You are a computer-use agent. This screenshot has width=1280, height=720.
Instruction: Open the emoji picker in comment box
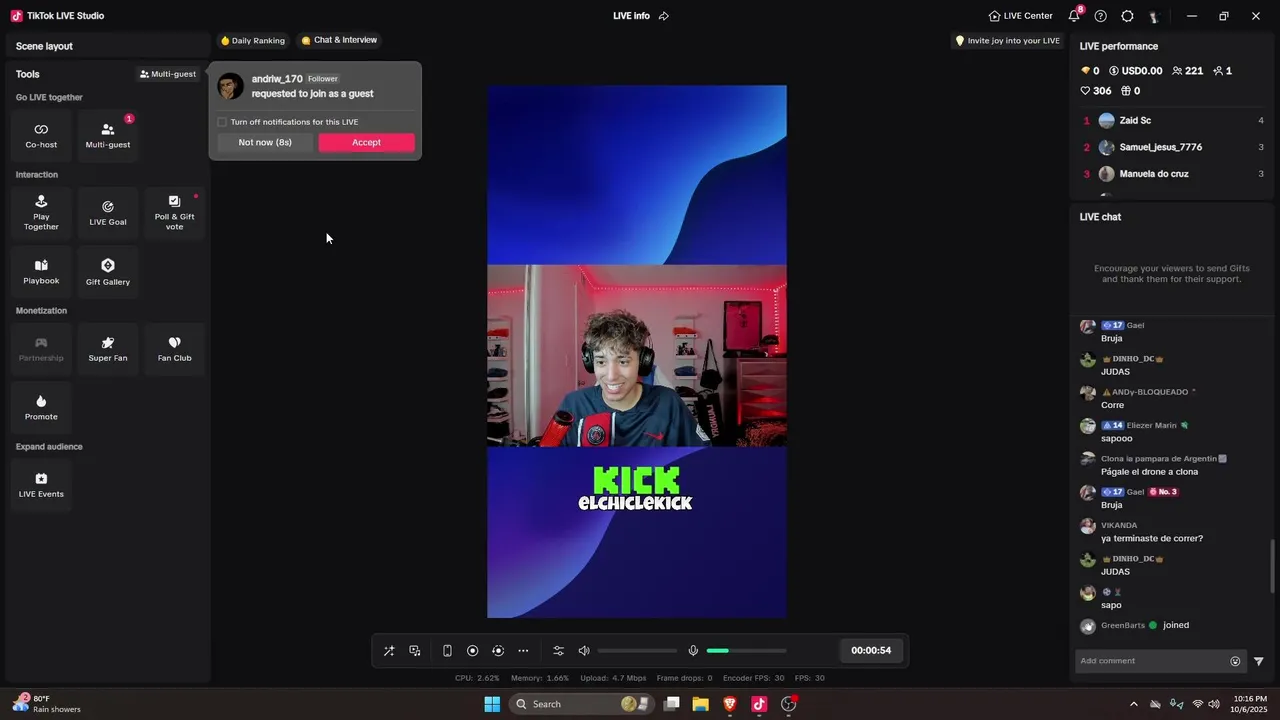(1235, 661)
